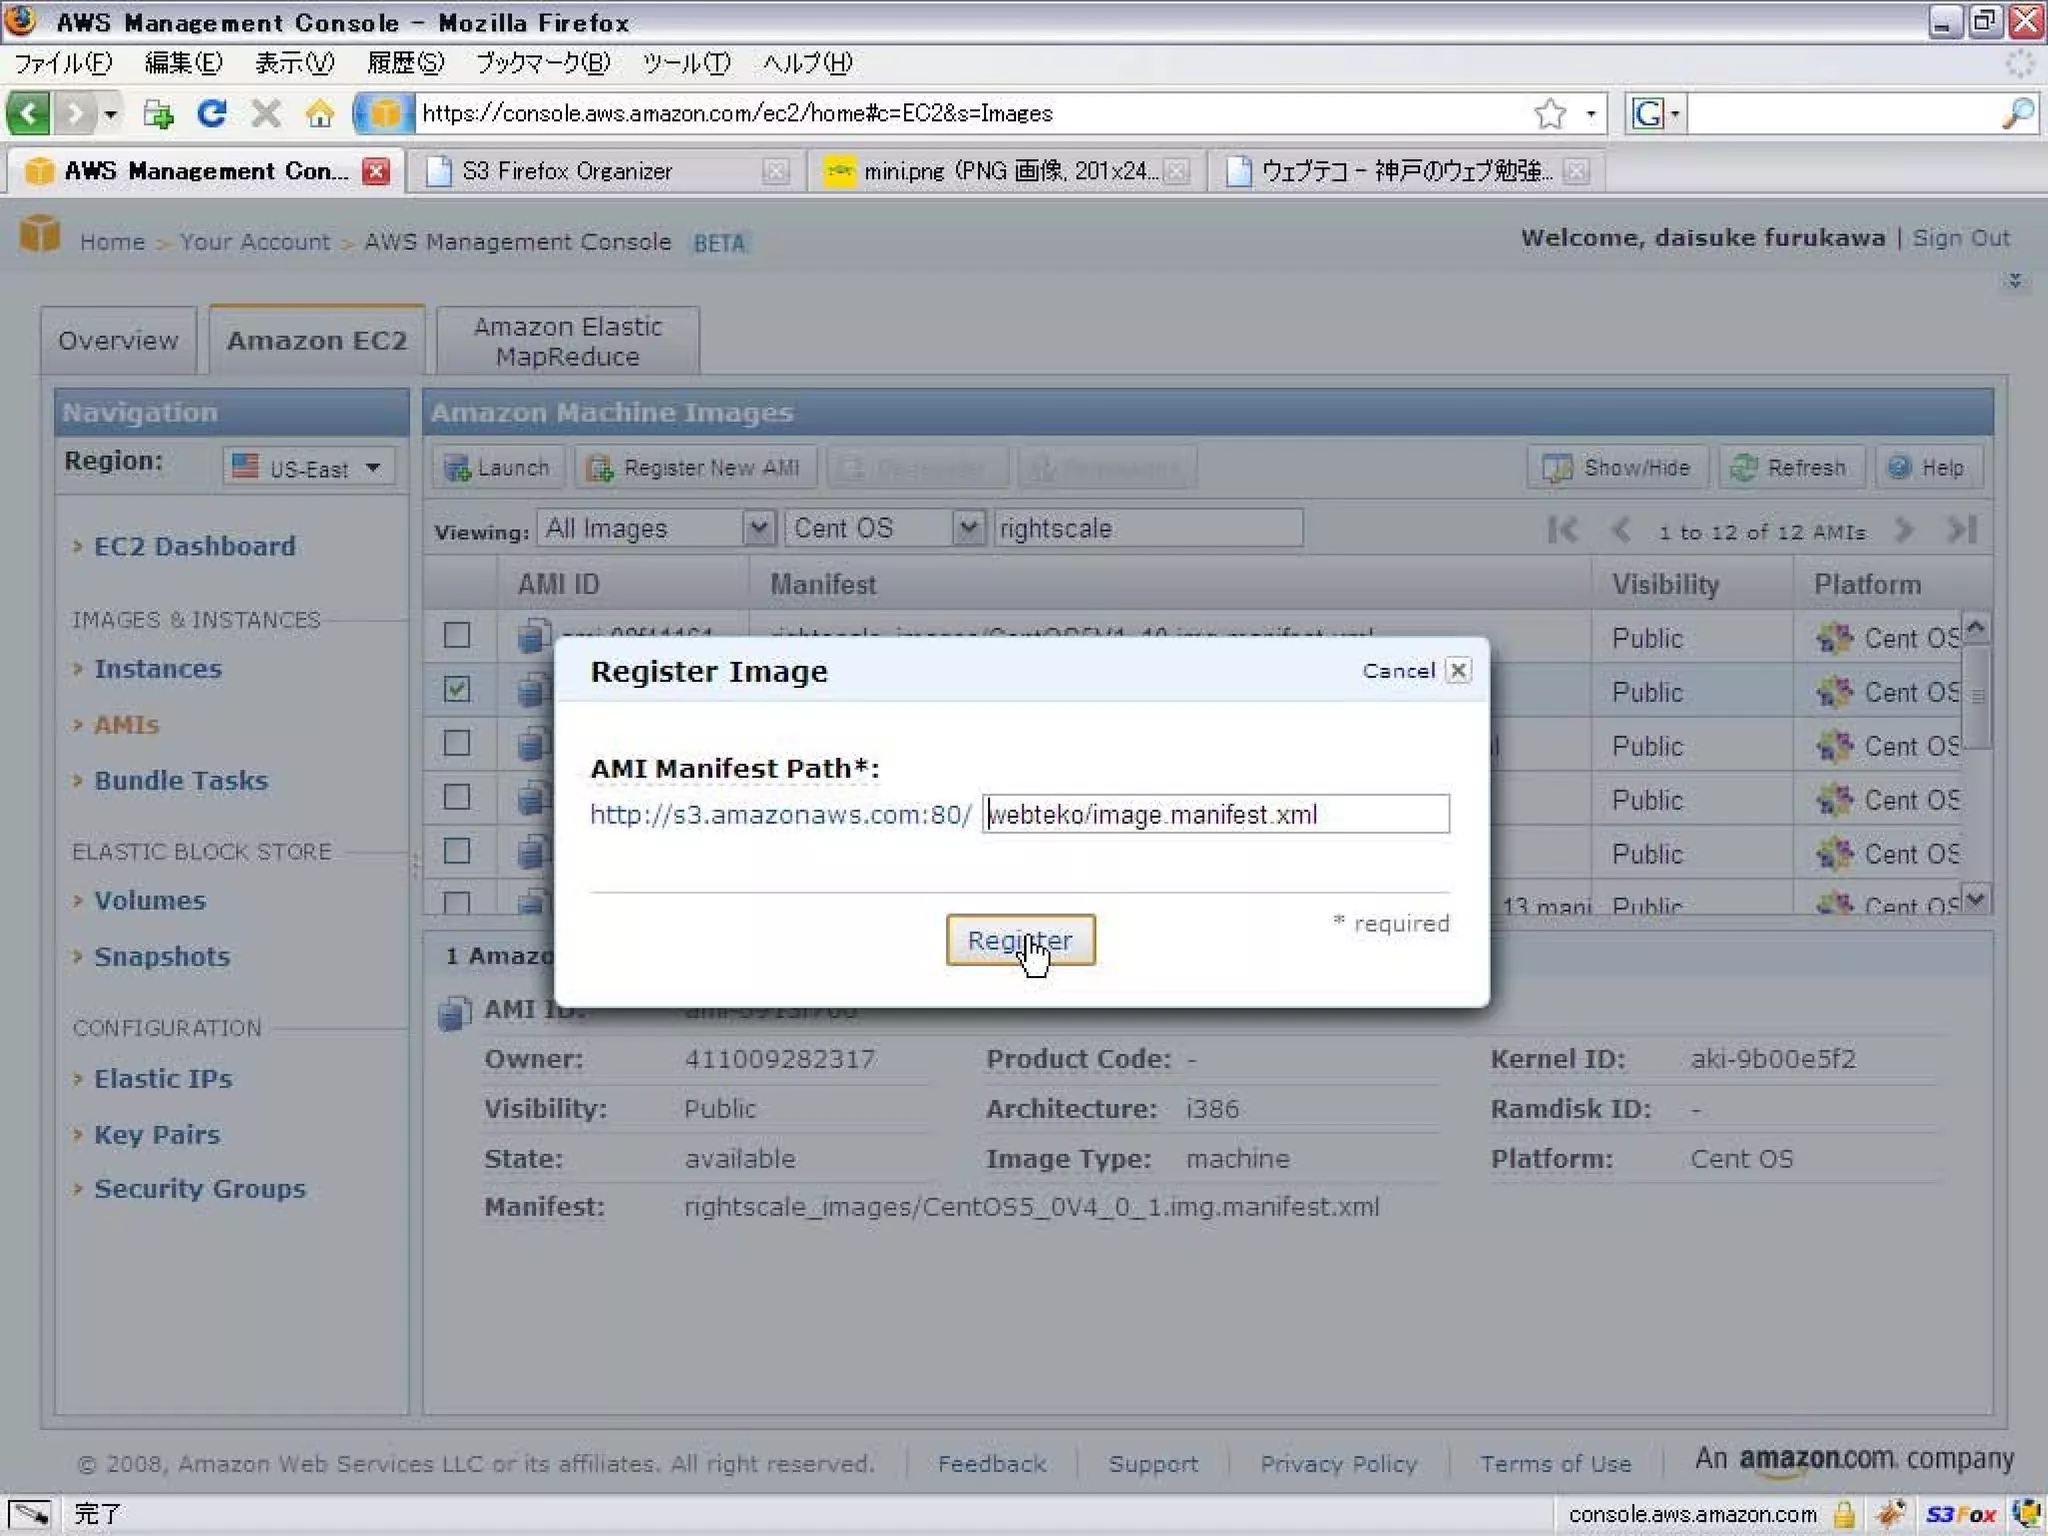Uncheck the selected second AMI row checkbox

click(x=457, y=689)
